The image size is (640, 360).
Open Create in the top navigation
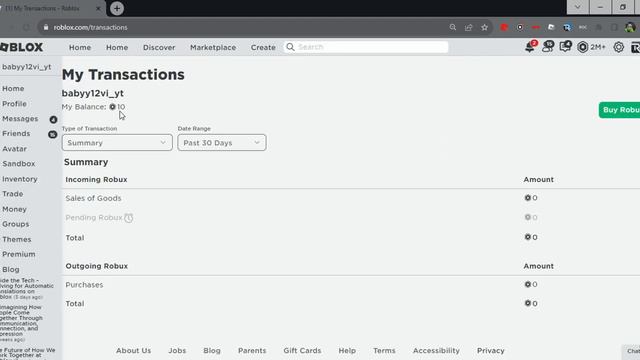(x=263, y=47)
